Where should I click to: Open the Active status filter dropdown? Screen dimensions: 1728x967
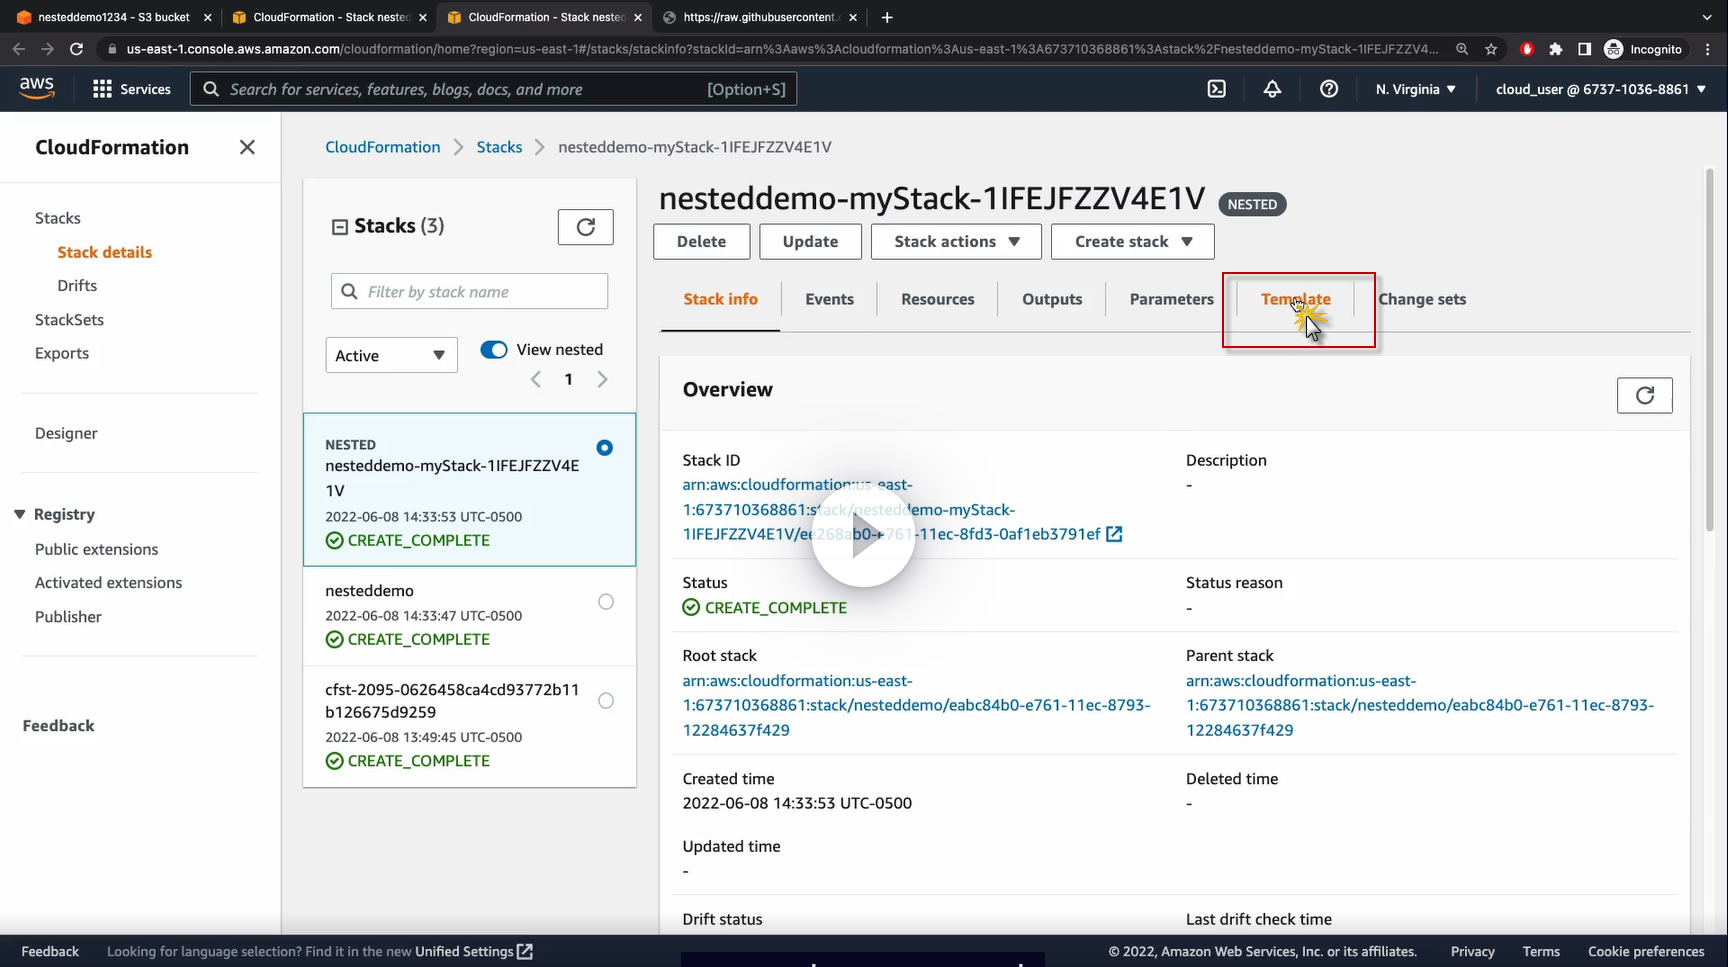pos(391,355)
